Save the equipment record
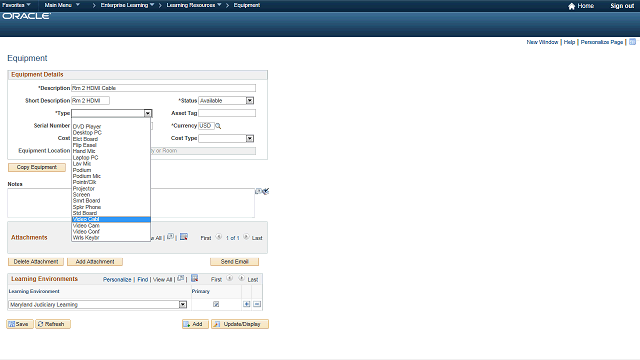Image resolution: width=640 pixels, height=360 pixels. click(x=20, y=324)
